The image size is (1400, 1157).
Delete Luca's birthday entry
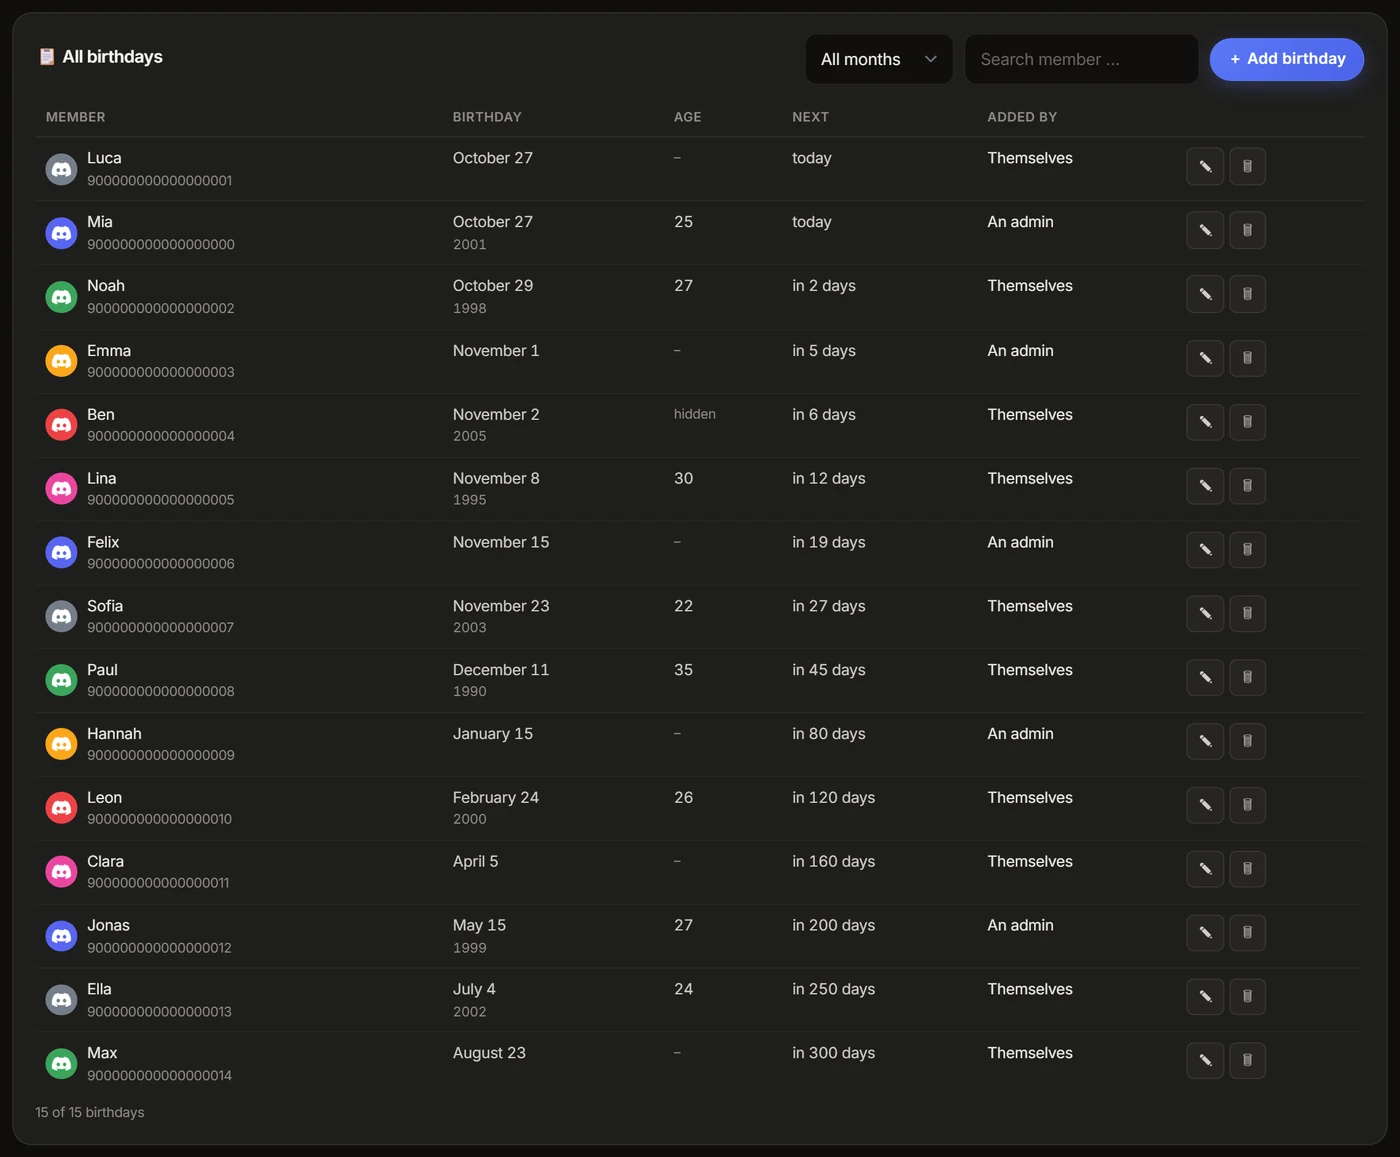coord(1247,166)
